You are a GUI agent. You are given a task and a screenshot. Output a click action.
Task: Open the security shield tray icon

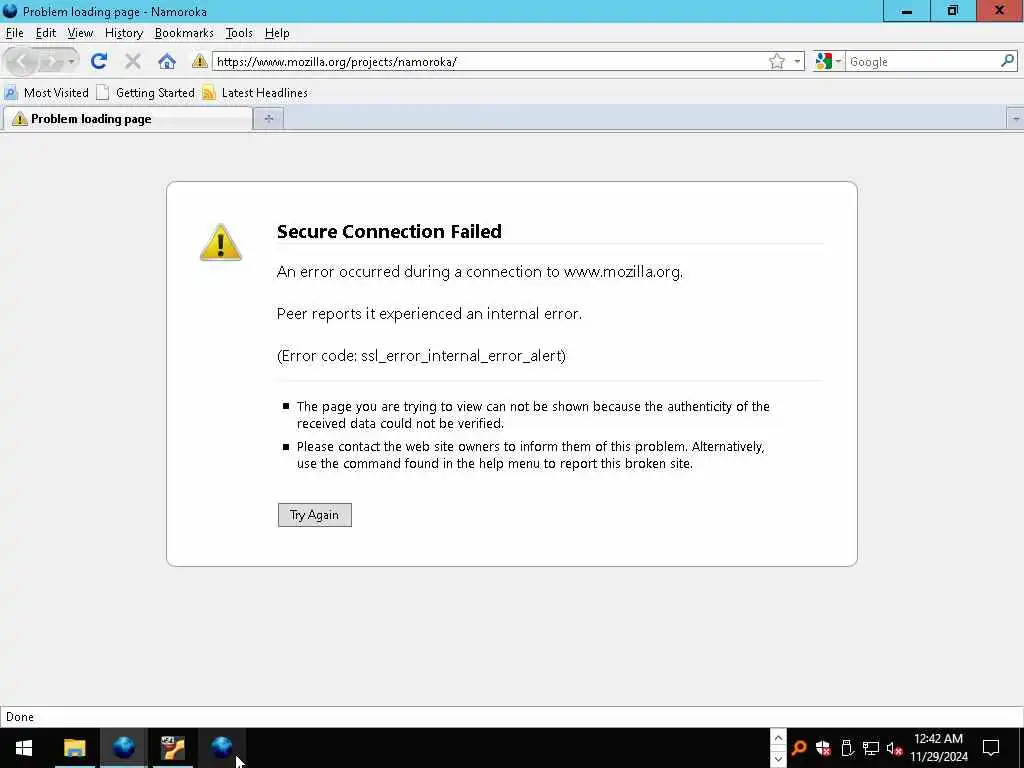pos(823,748)
